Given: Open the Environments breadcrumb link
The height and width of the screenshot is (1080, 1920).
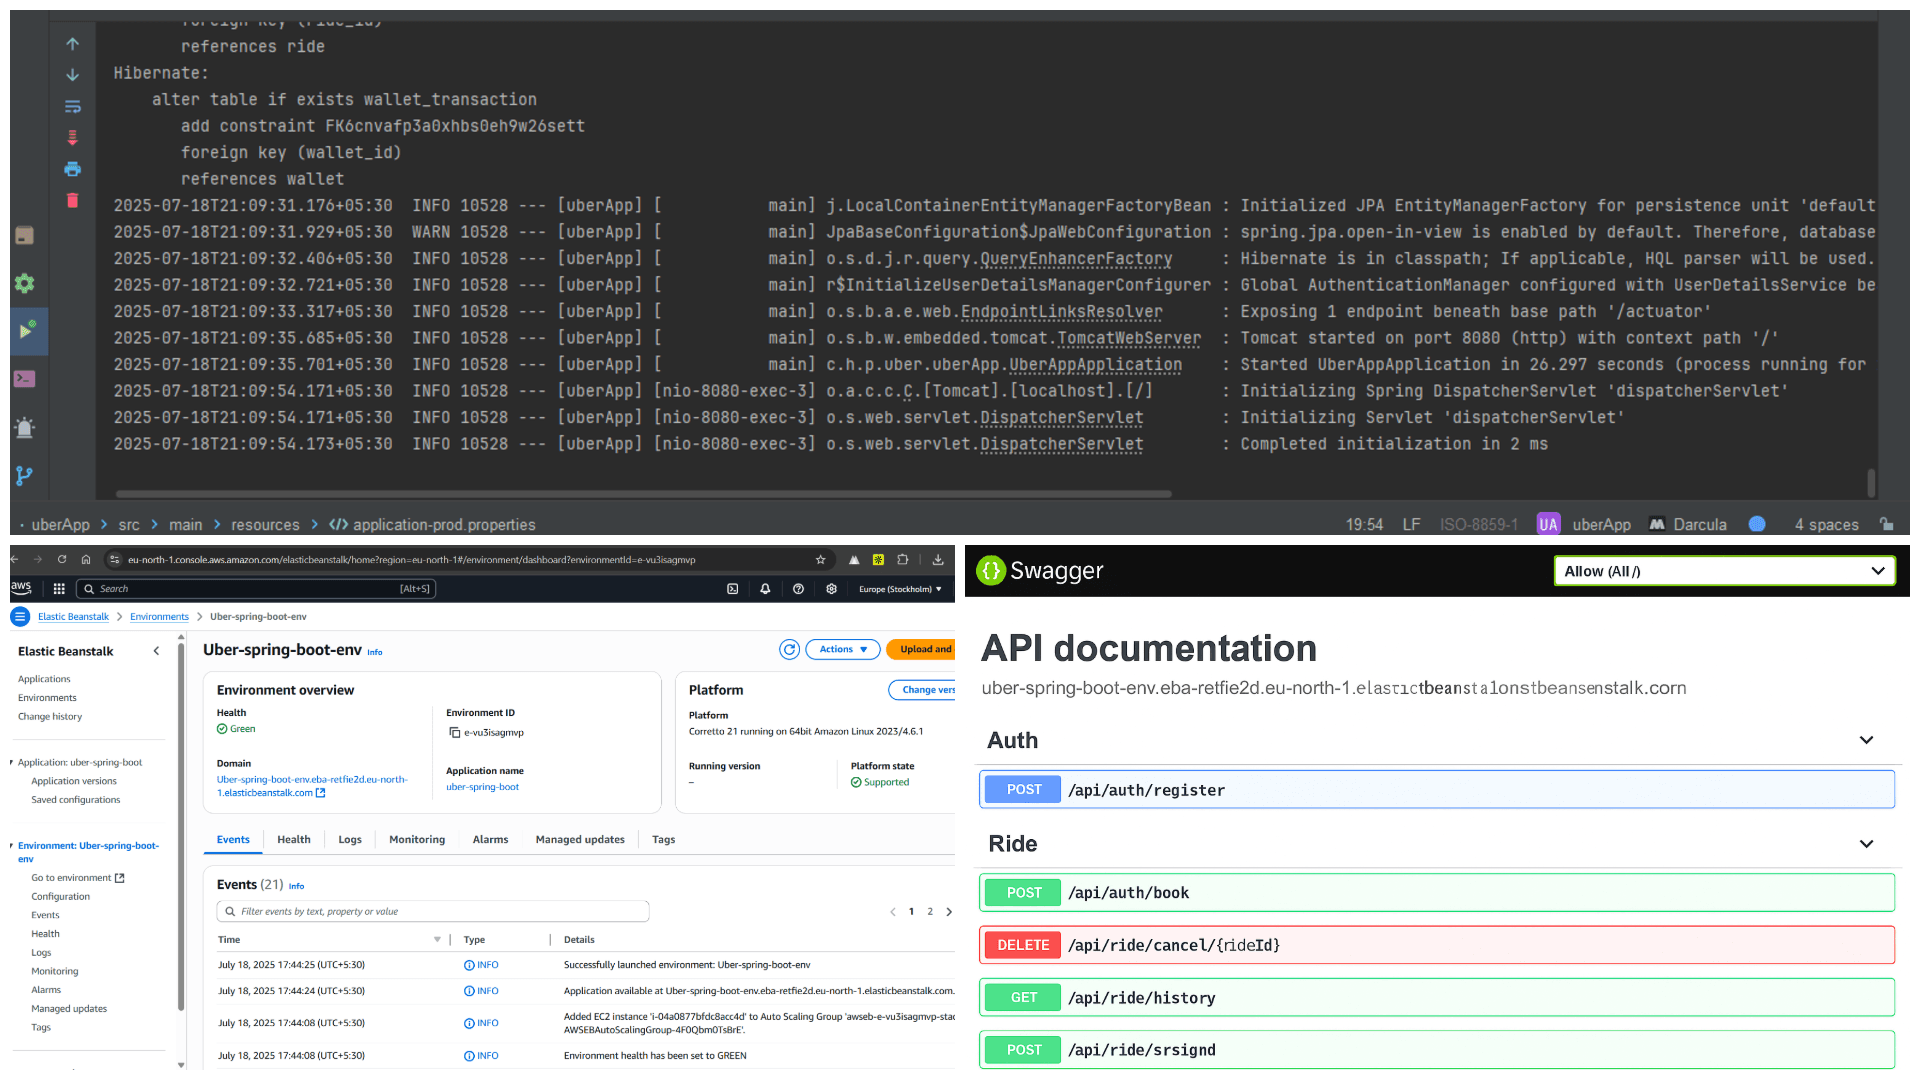Looking at the screenshot, I should click(x=159, y=617).
